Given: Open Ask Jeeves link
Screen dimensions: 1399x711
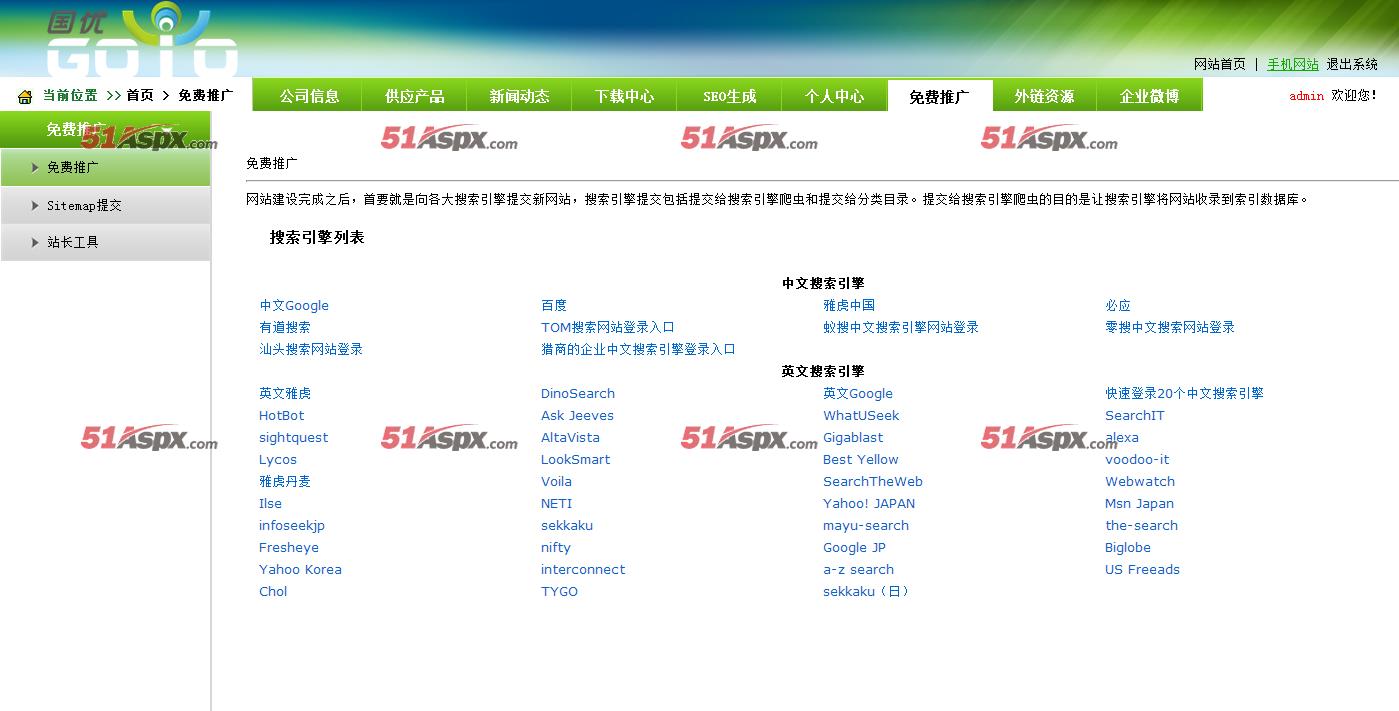Looking at the screenshot, I should (x=577, y=416).
